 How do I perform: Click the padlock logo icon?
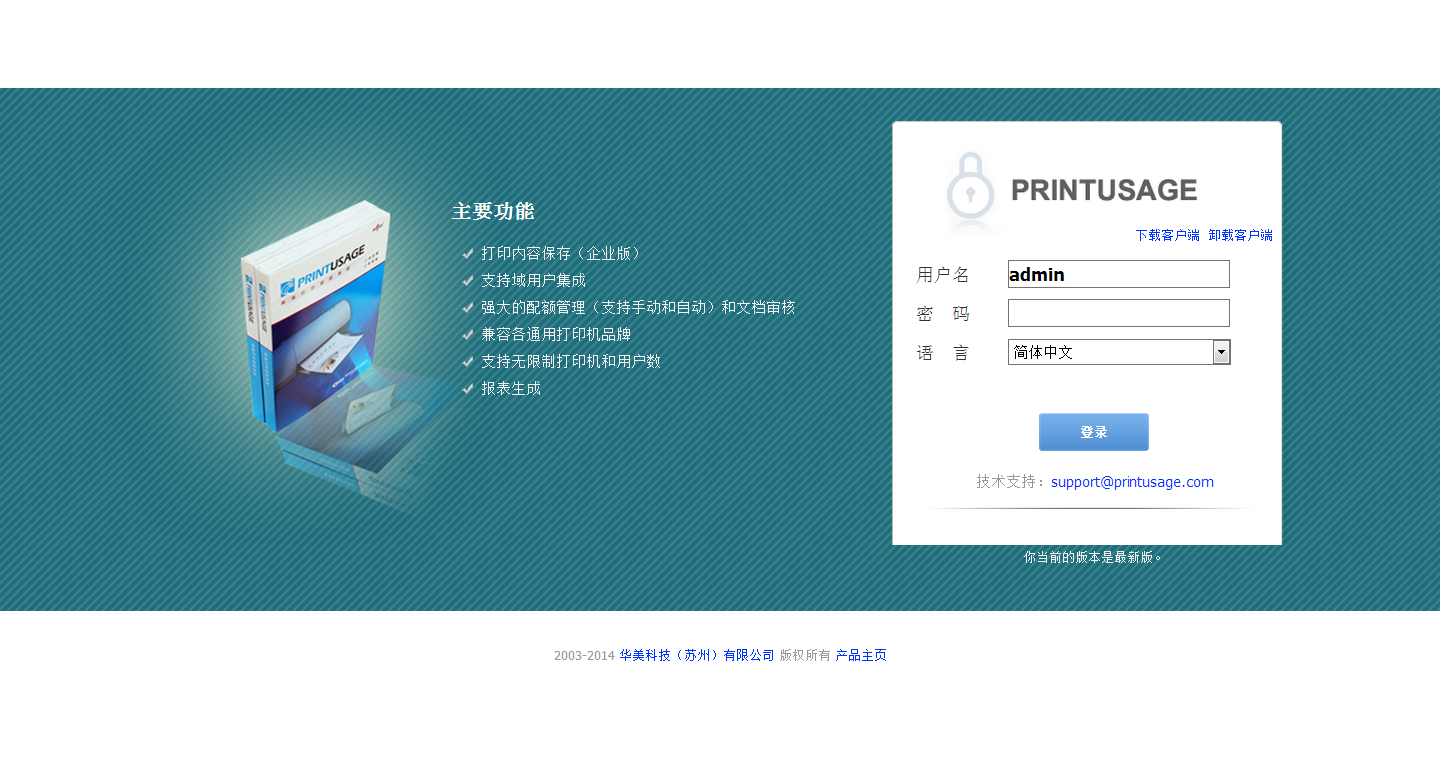click(x=970, y=189)
